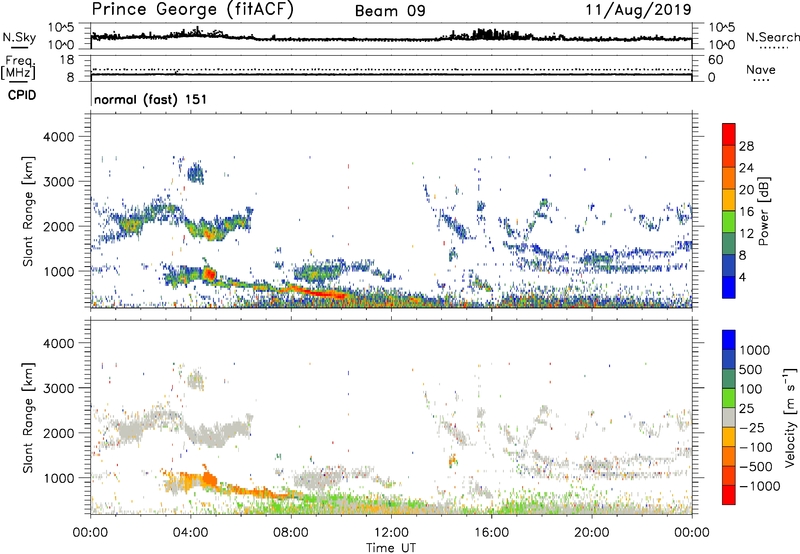Click the '16' tick on the power scale
The image size is (800, 554).
[746, 212]
